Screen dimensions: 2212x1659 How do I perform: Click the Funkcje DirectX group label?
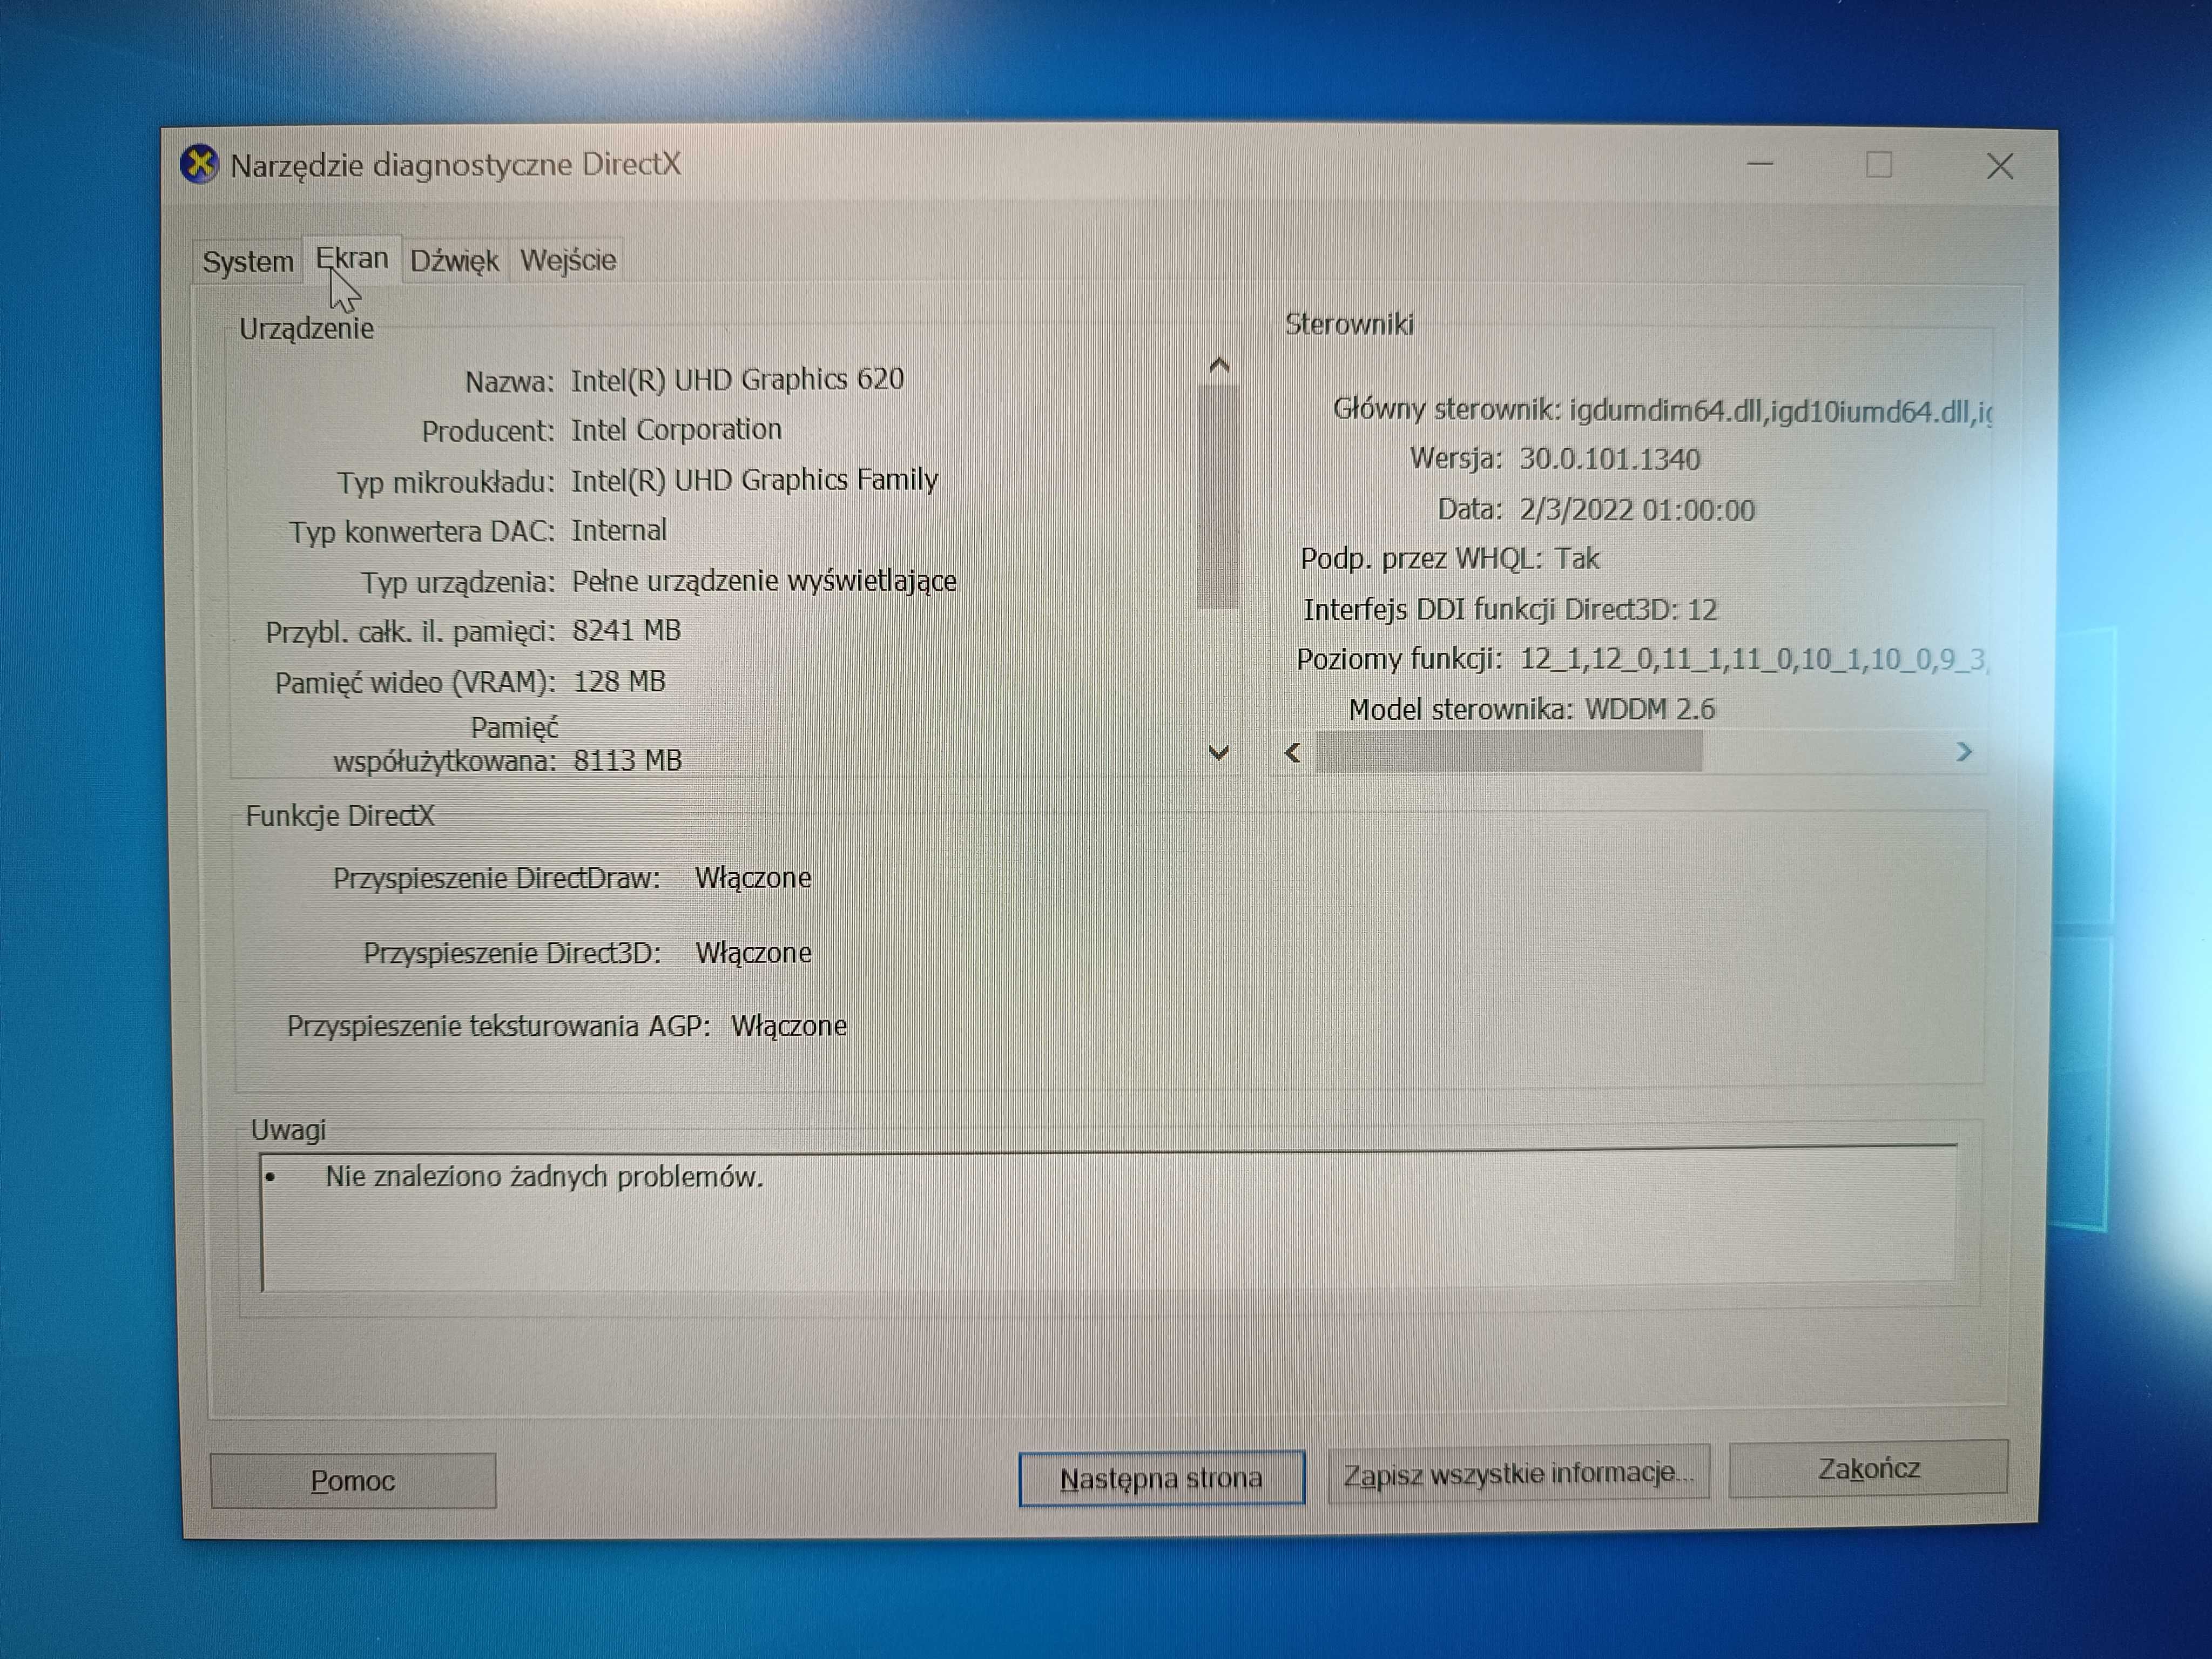pyautogui.click(x=340, y=816)
